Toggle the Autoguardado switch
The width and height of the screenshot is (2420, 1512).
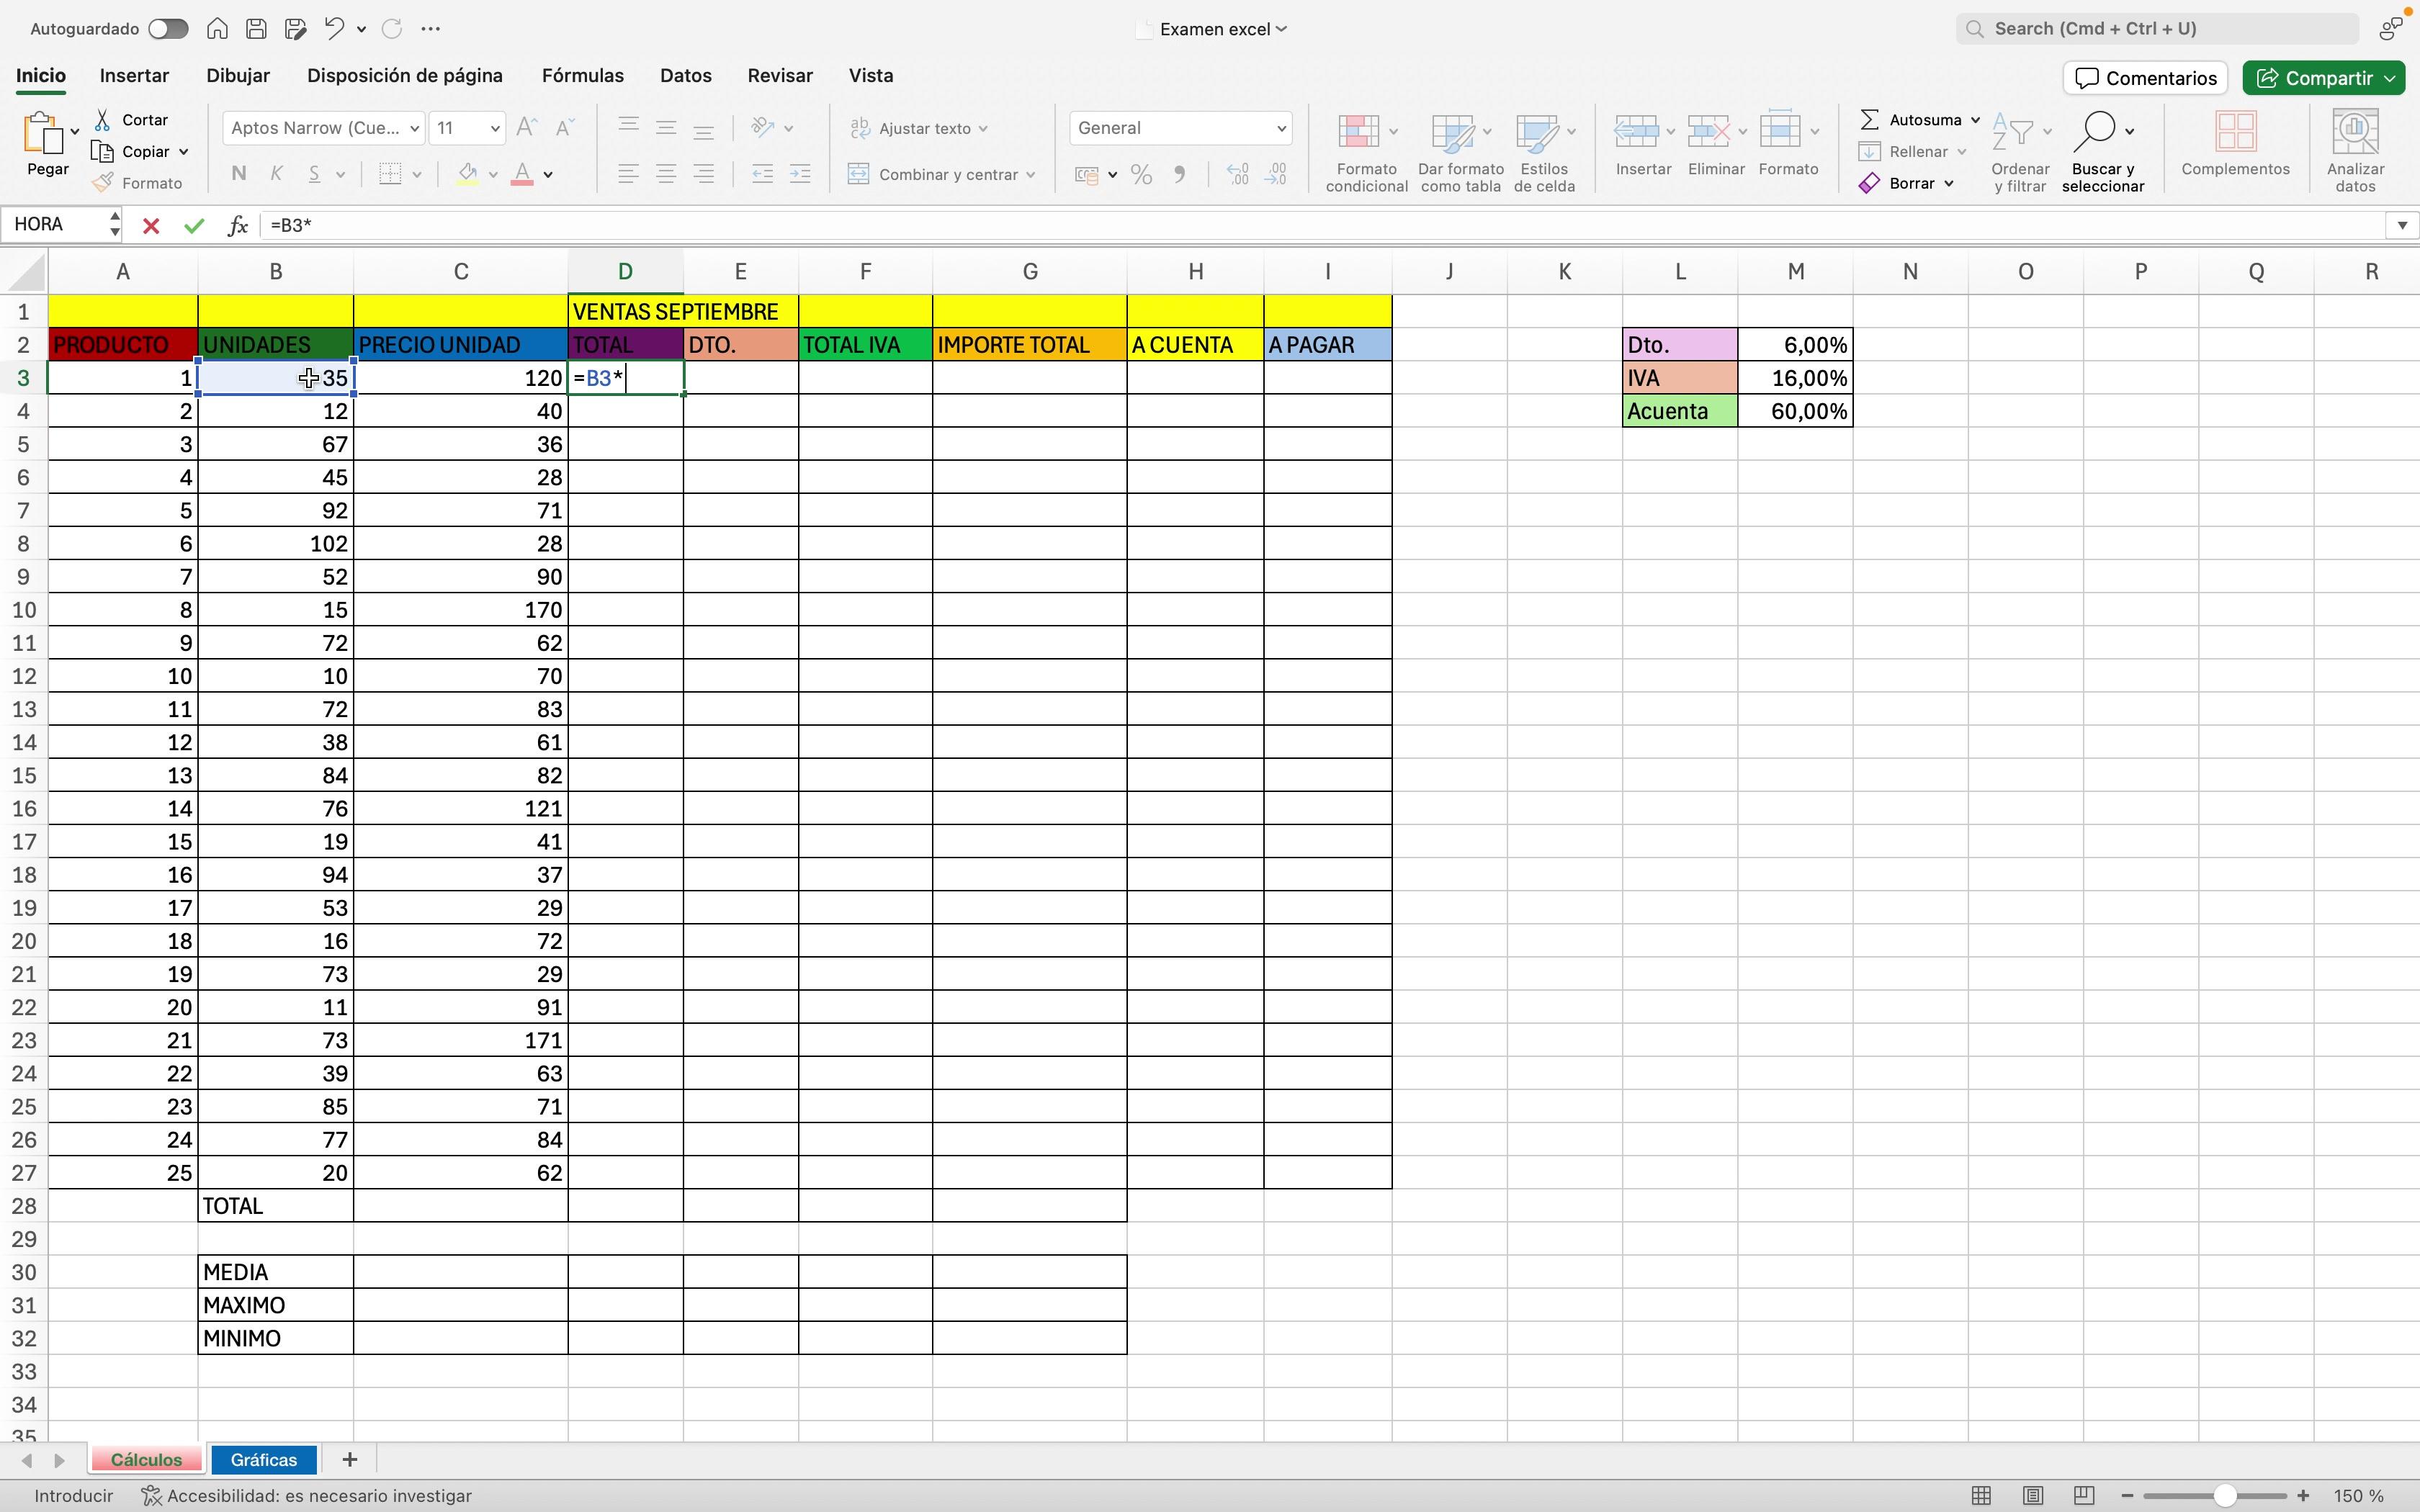click(x=168, y=29)
